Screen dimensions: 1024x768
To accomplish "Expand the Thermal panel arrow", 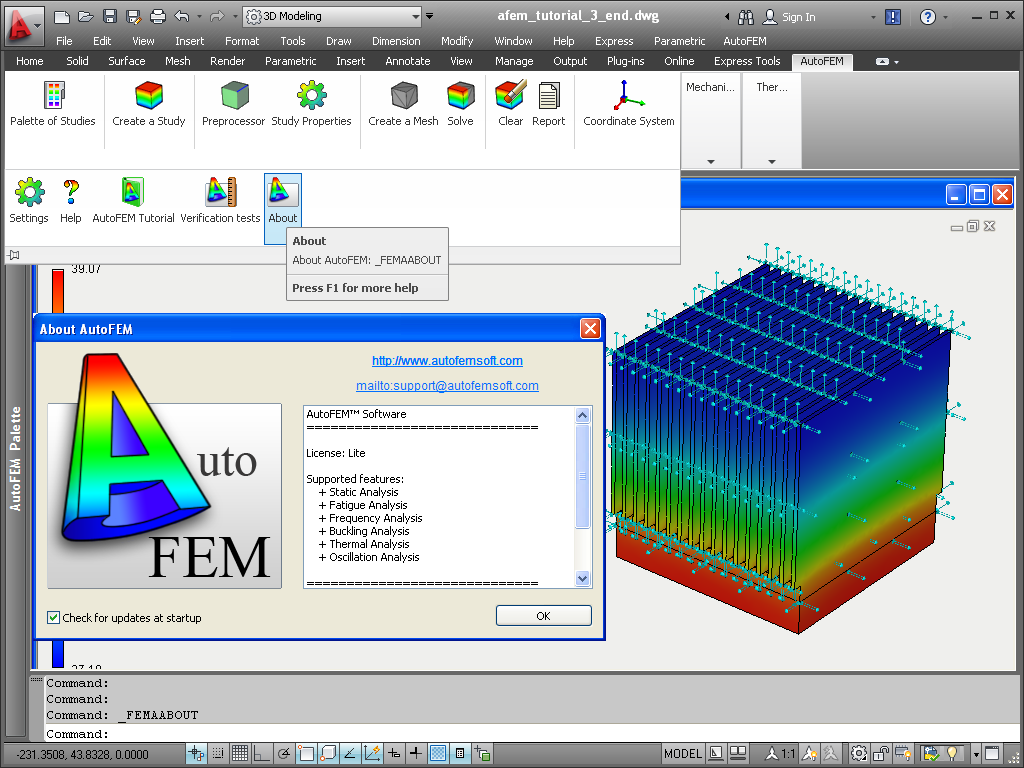I will (x=771, y=161).
